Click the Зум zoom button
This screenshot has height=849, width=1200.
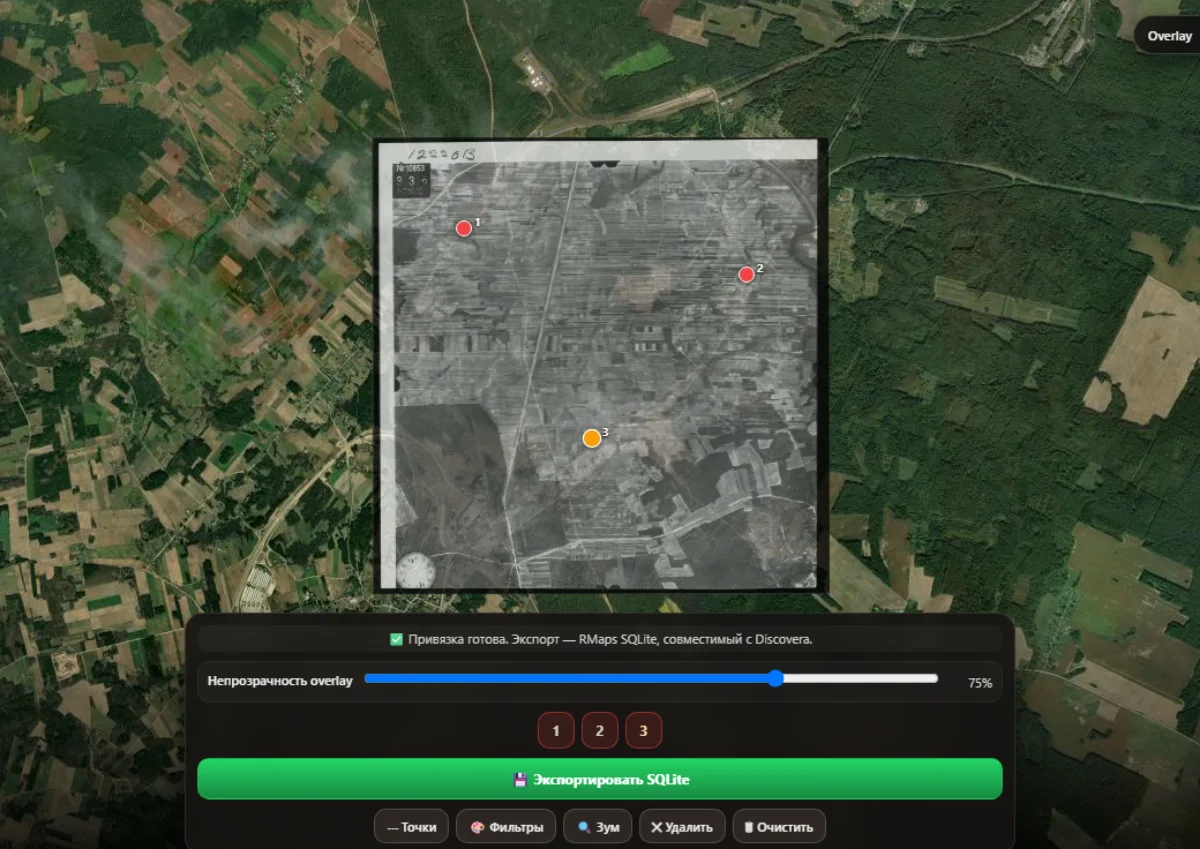click(598, 827)
